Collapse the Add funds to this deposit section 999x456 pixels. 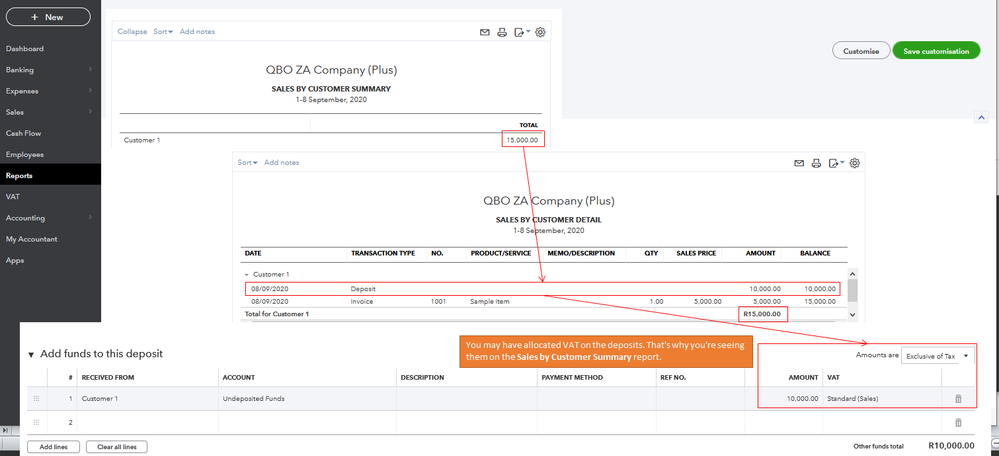[x=31, y=355]
